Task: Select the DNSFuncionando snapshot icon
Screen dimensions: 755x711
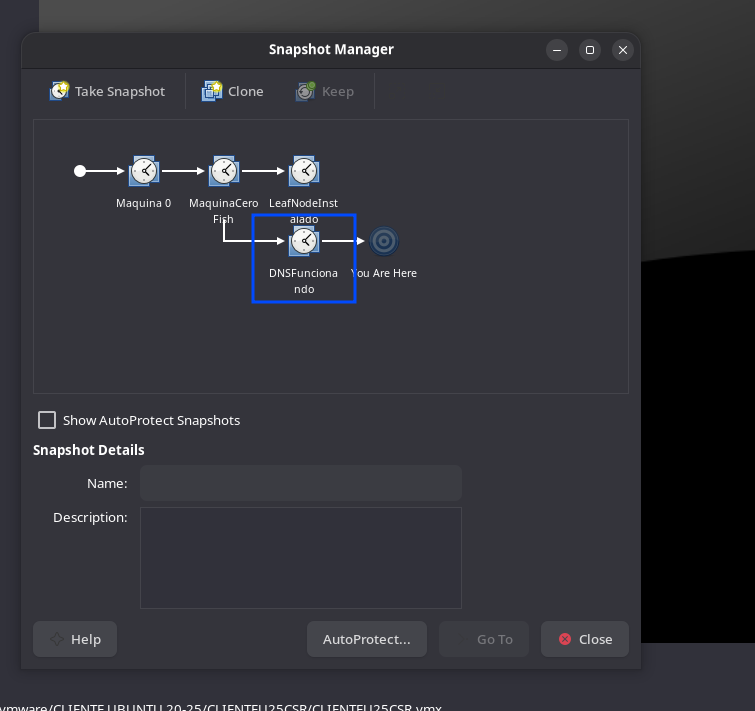Action: (x=304, y=241)
